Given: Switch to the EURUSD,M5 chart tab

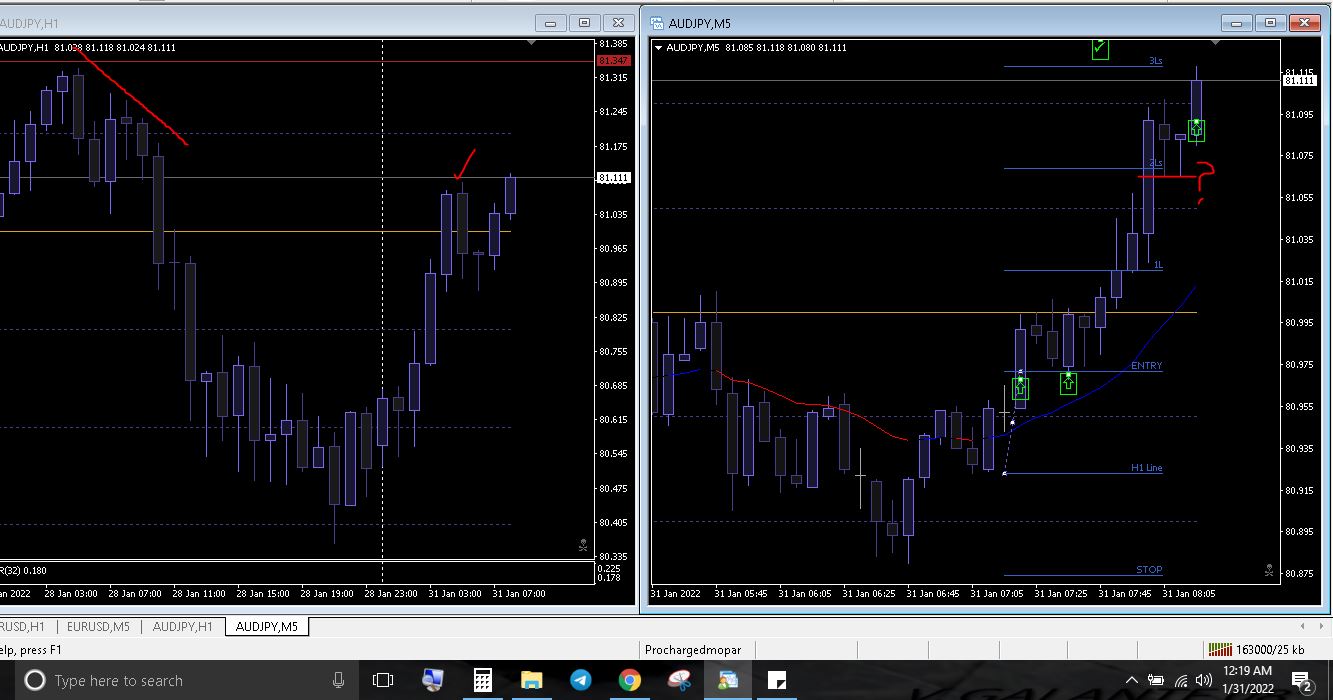Looking at the screenshot, I should (x=98, y=627).
